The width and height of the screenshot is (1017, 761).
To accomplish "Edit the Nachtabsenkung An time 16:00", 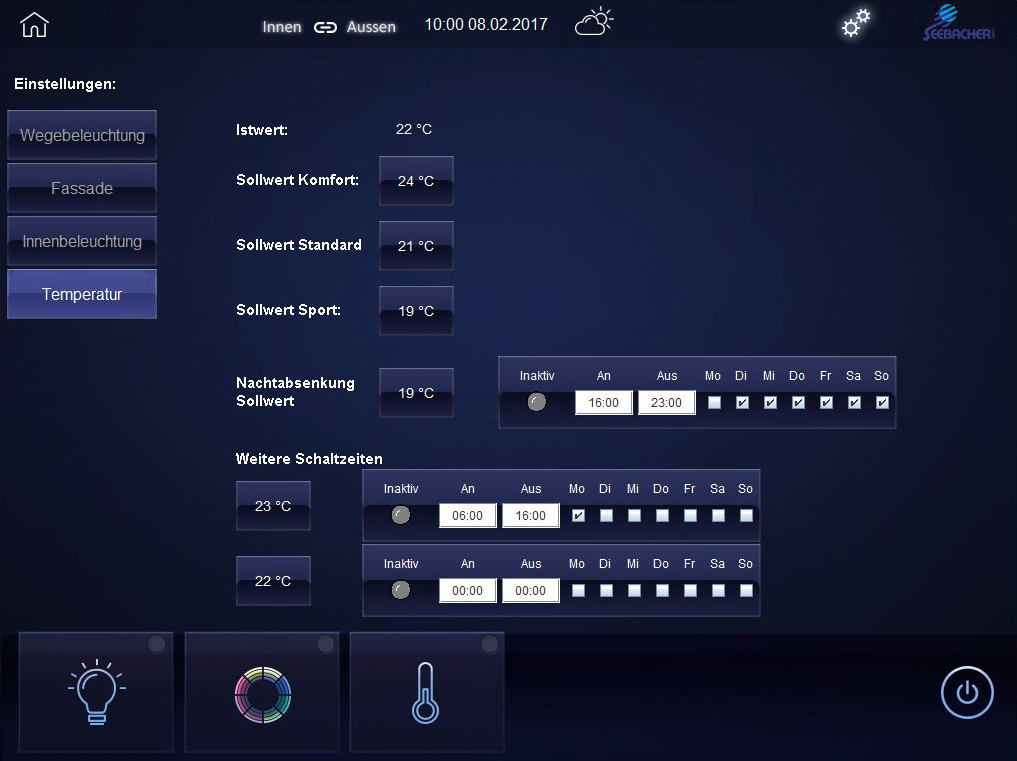I will click(x=603, y=403).
